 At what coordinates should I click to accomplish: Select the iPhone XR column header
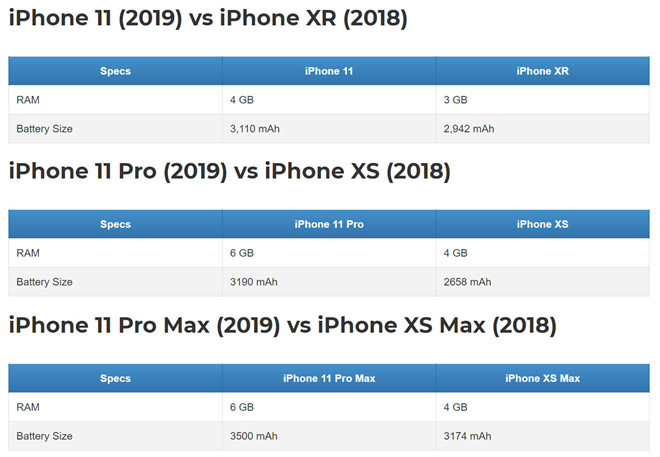[x=542, y=72]
